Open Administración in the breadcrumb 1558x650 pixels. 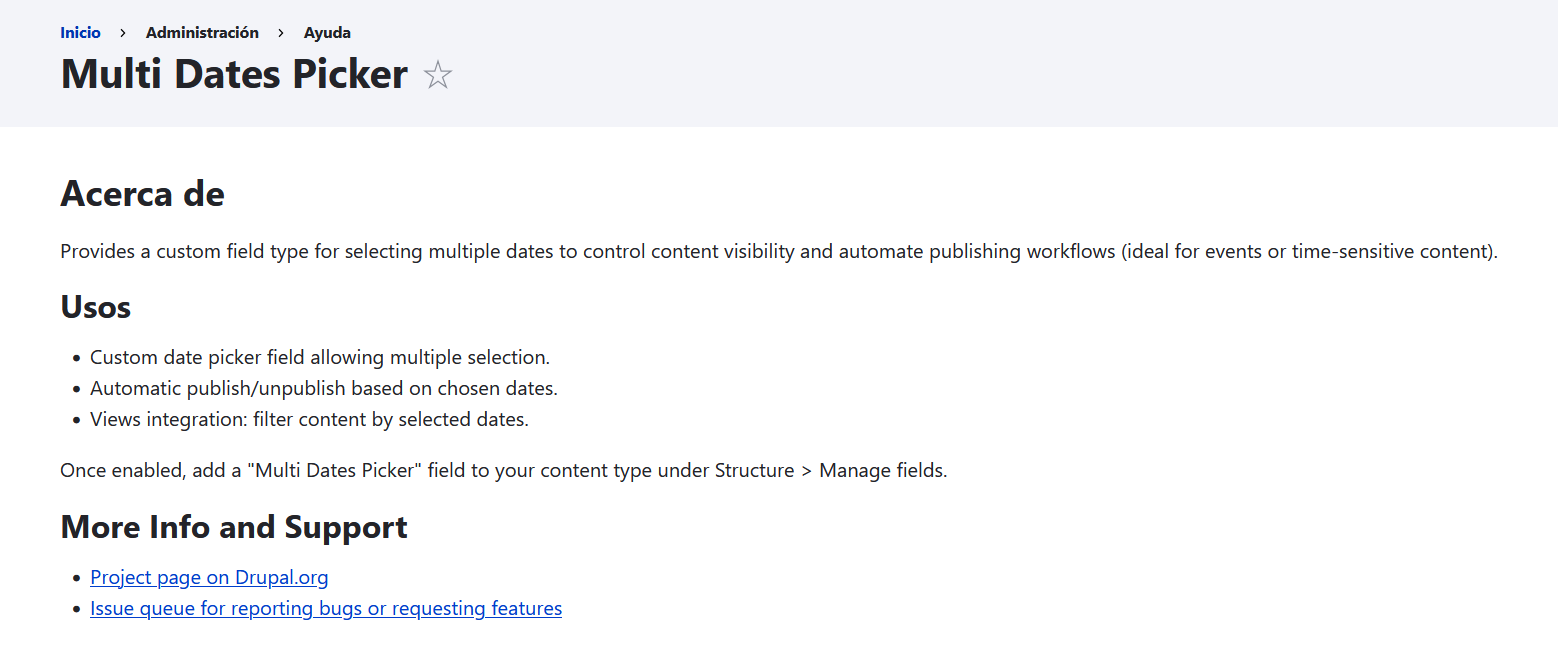coord(202,32)
